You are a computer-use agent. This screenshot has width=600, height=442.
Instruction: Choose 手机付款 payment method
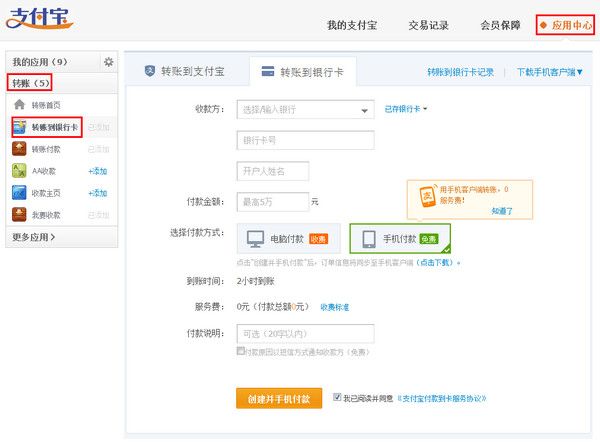coord(399,239)
